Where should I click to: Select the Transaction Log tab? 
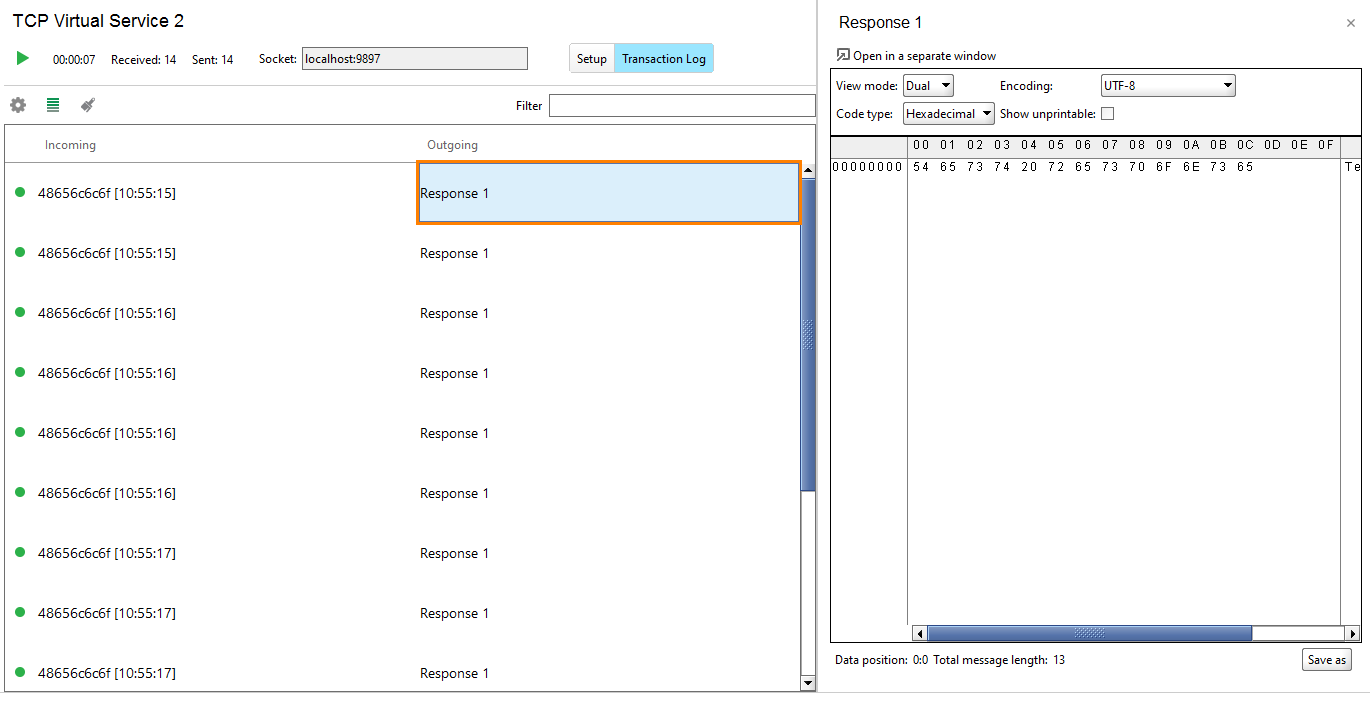[663, 58]
